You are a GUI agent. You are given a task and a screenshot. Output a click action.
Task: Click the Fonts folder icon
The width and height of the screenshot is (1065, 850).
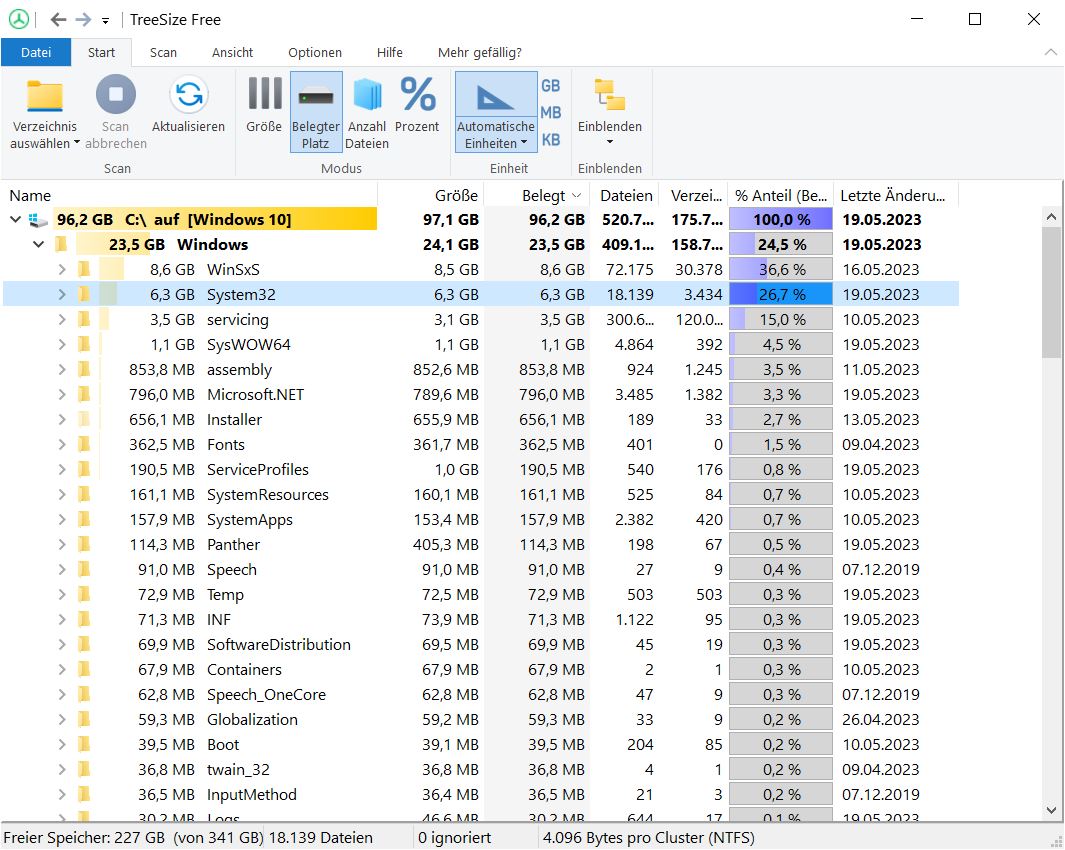(x=84, y=444)
